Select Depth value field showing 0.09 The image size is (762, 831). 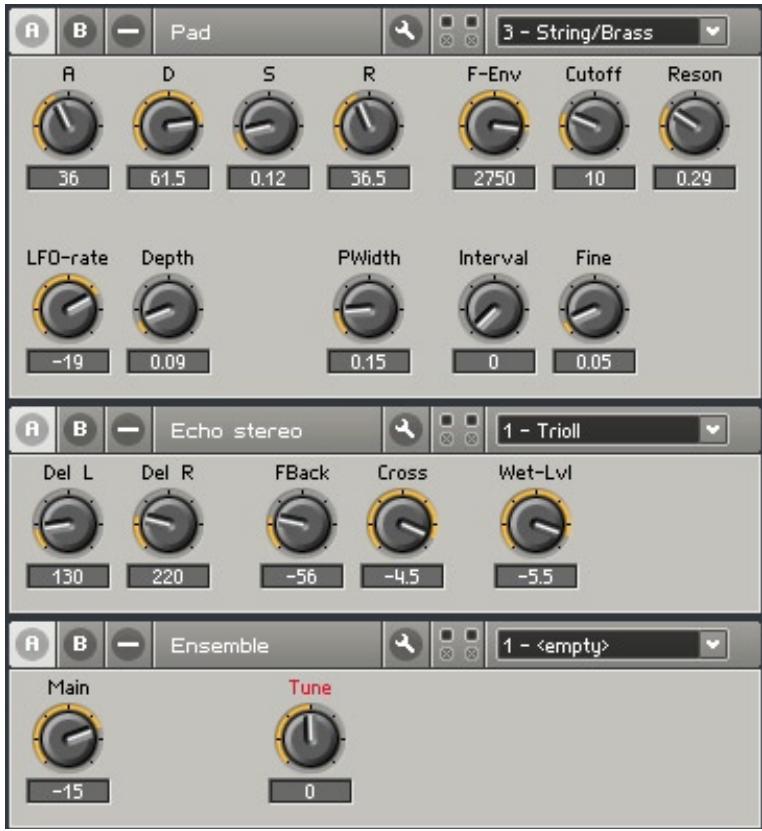pos(168,362)
